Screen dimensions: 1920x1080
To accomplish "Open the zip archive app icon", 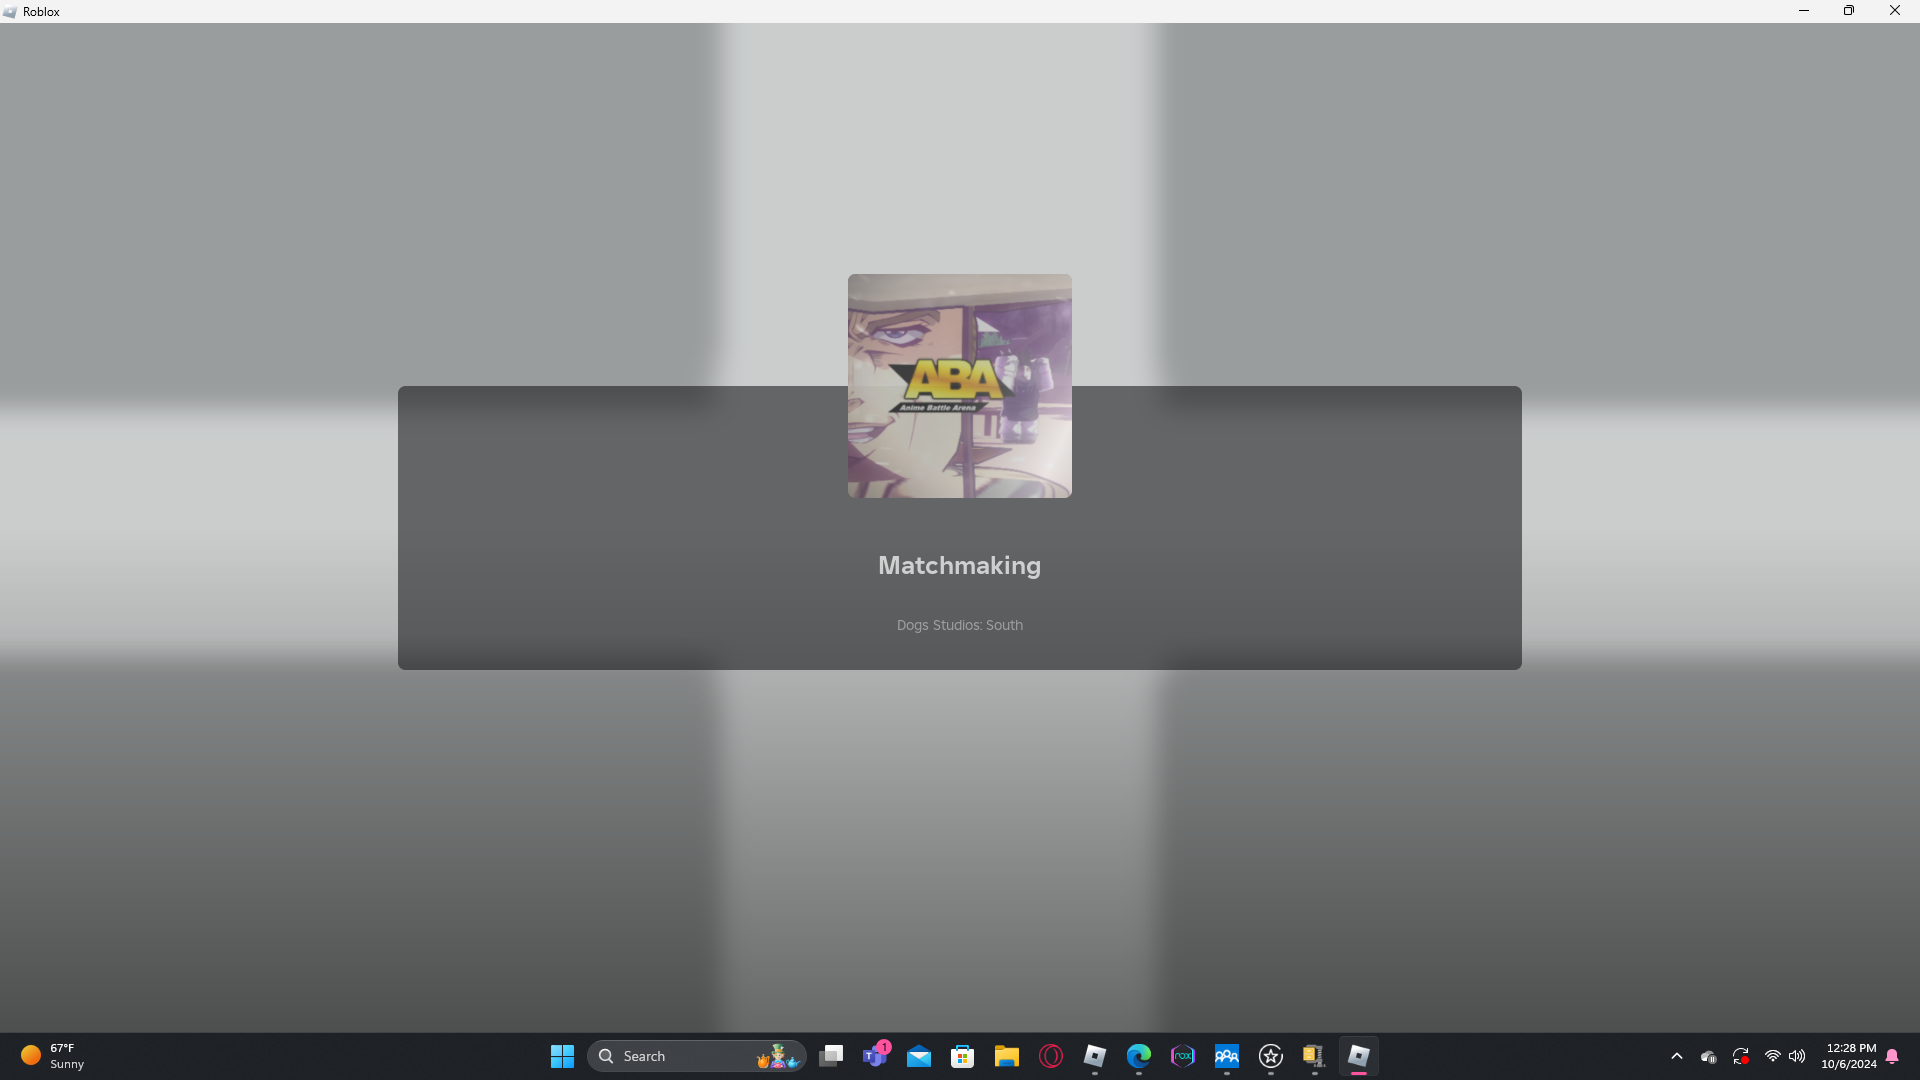I will [x=1313, y=1056].
